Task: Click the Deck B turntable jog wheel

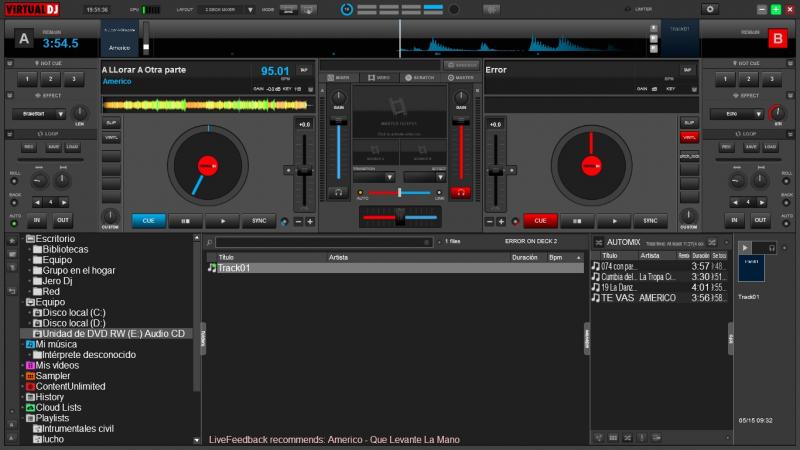Action: [591, 166]
